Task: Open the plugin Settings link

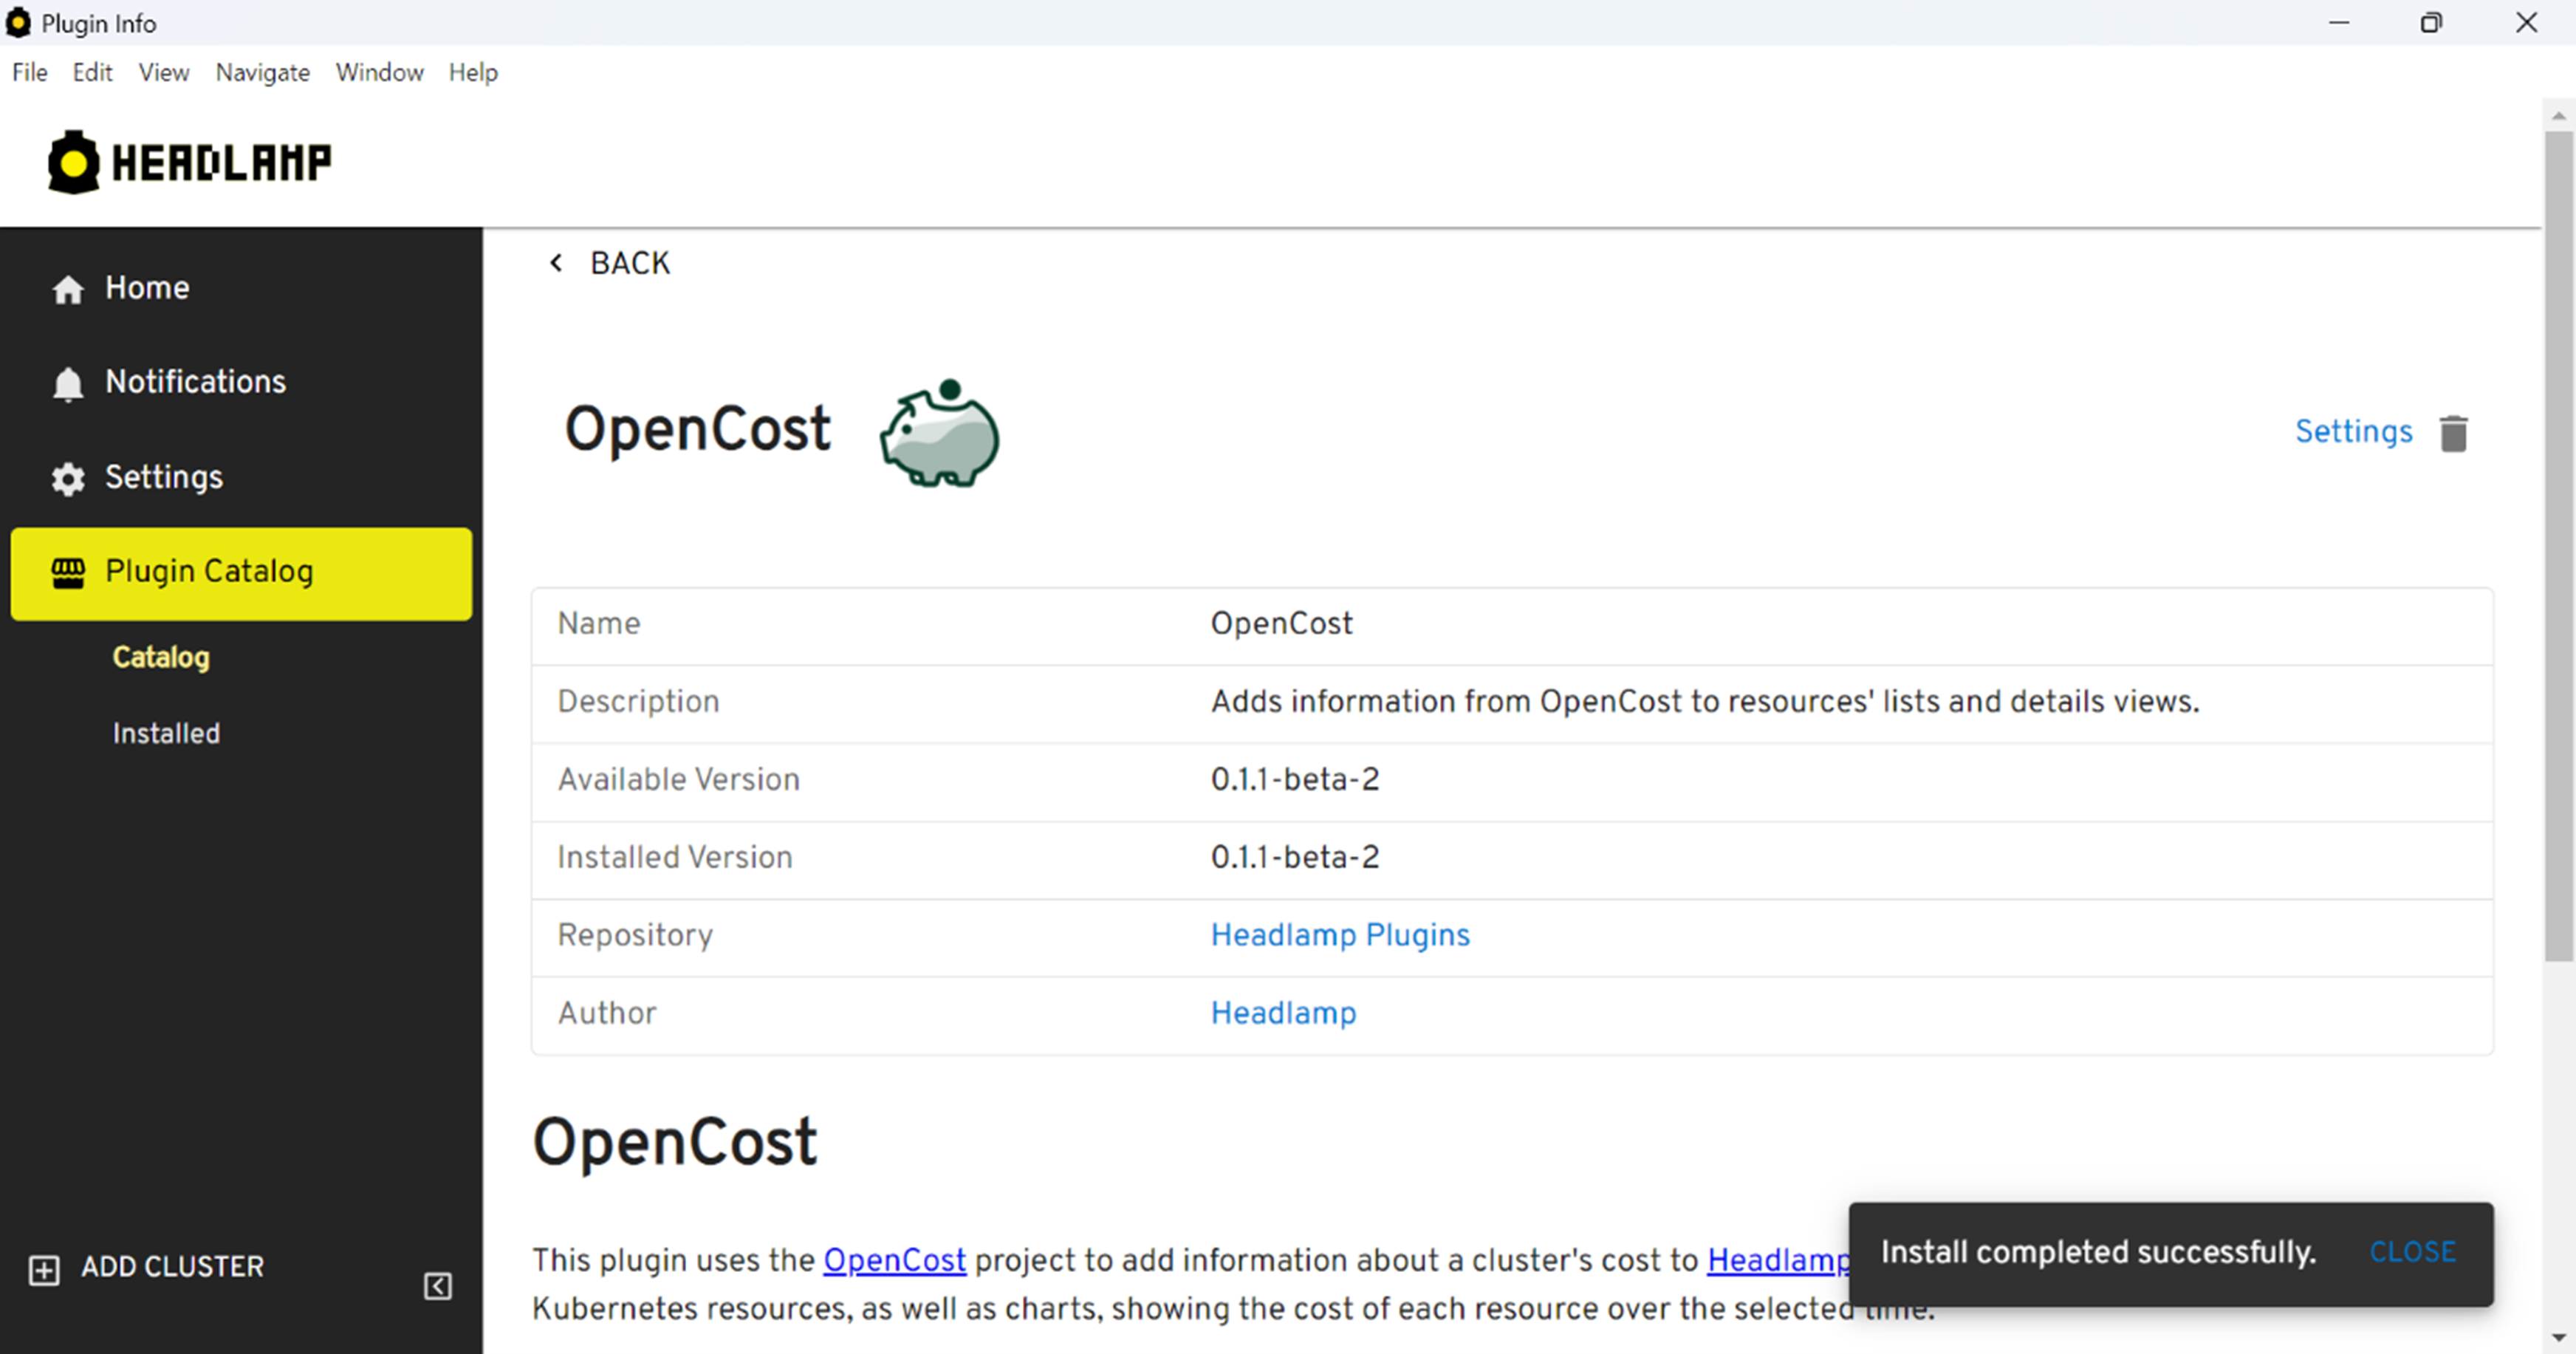Action: [2354, 431]
